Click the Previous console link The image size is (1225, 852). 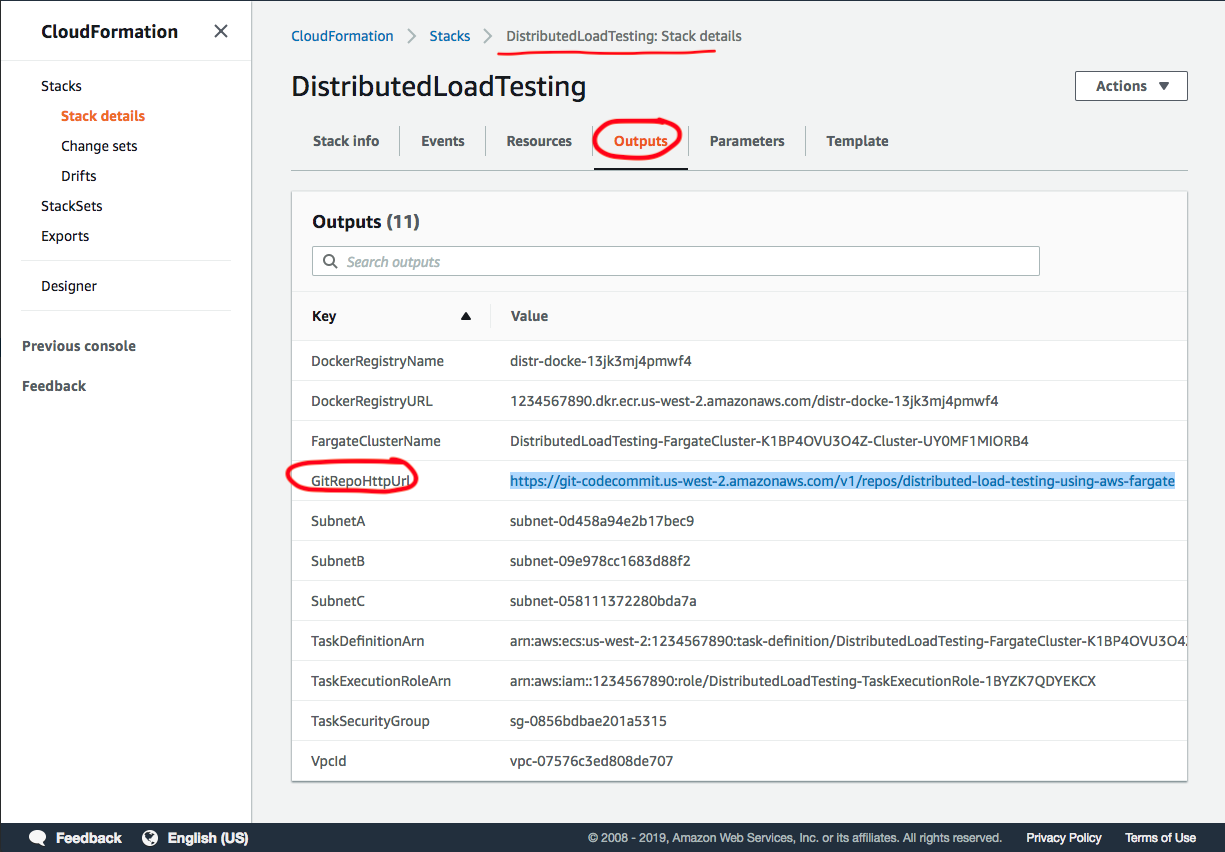point(79,346)
